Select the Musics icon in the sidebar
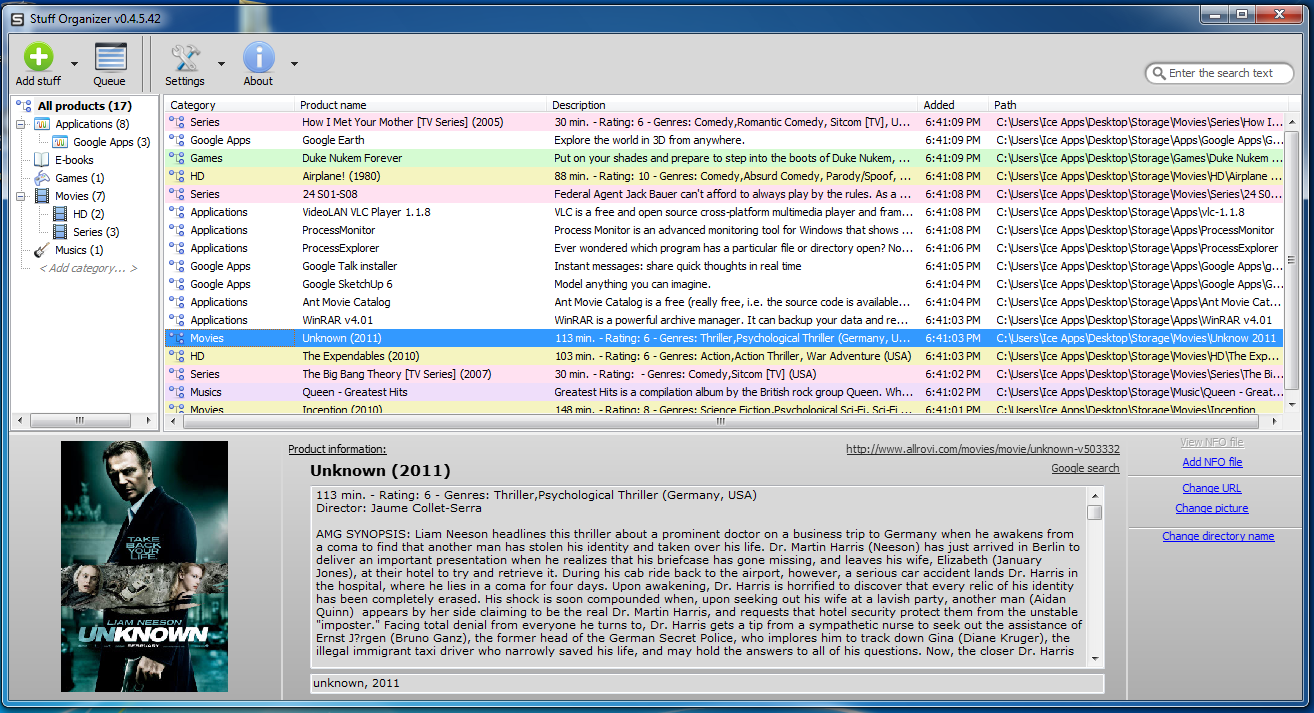The width and height of the screenshot is (1314, 713). coord(43,249)
